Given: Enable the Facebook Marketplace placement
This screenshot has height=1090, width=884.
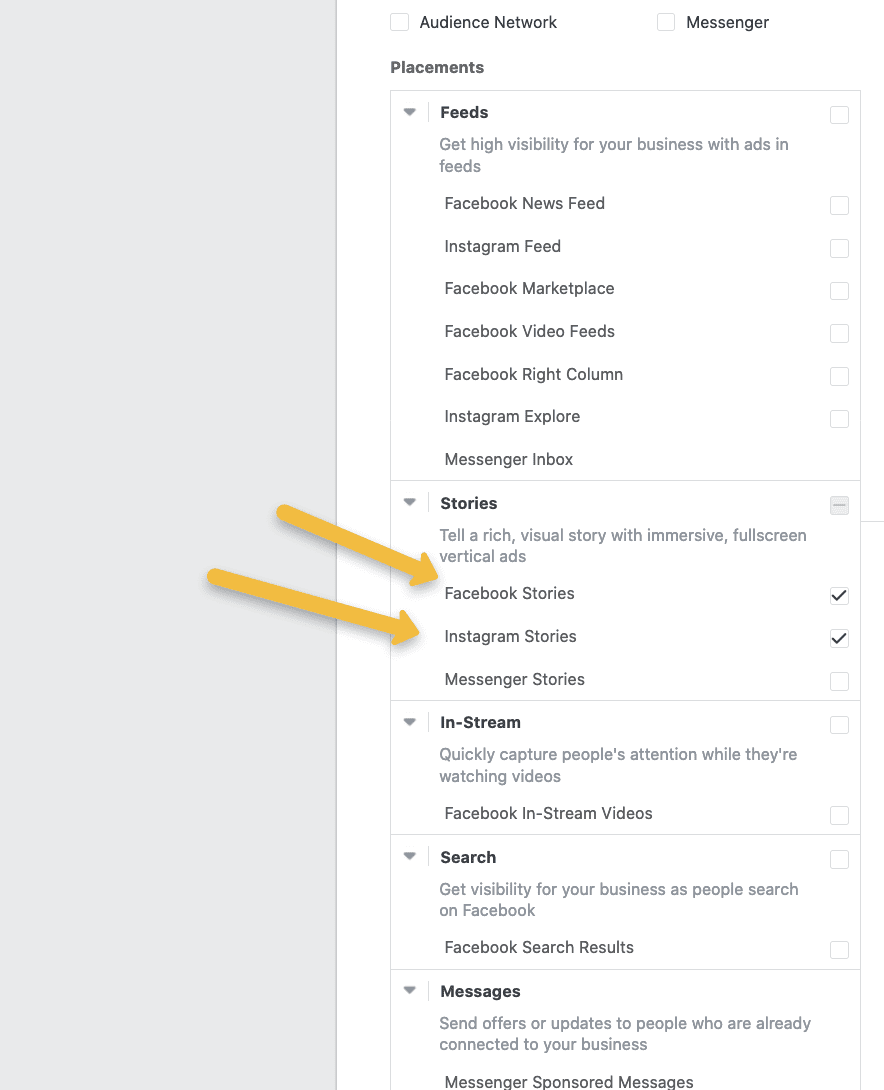Looking at the screenshot, I should click(x=839, y=291).
